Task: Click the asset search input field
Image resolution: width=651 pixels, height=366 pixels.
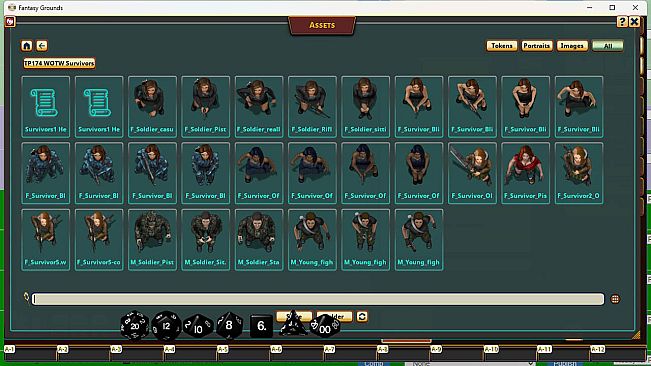Action: pyautogui.click(x=318, y=299)
